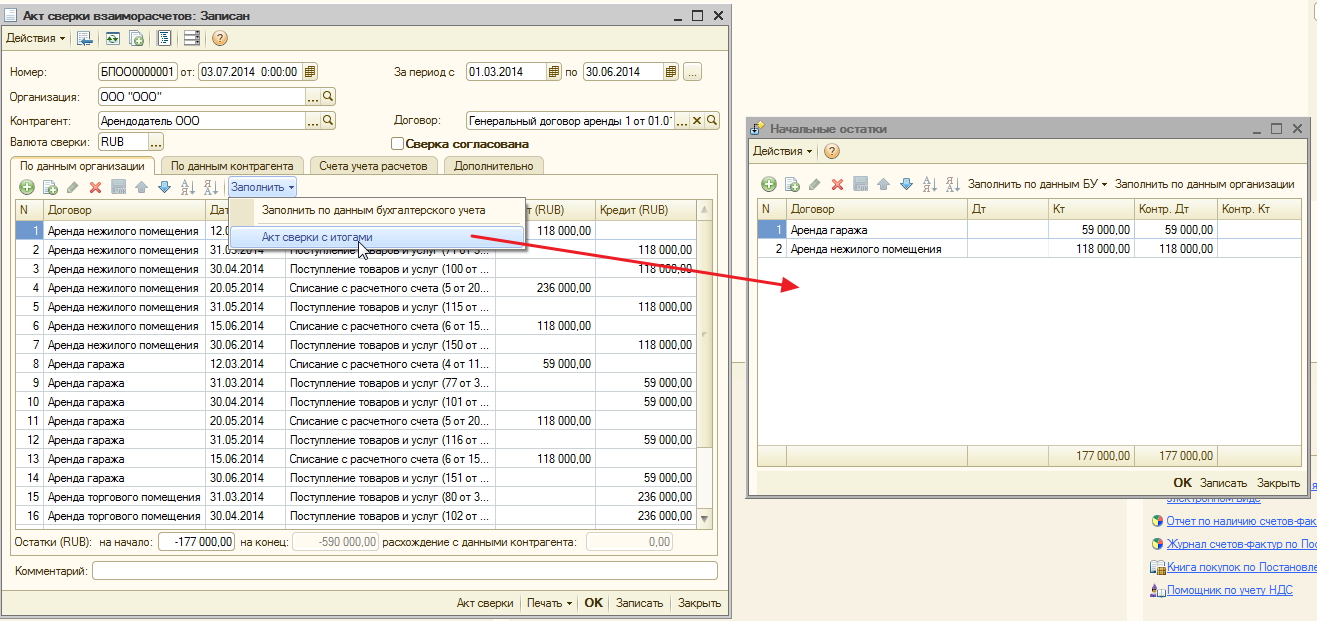
Task: Click Записать in the Акт сверки window
Action: pos(639,603)
